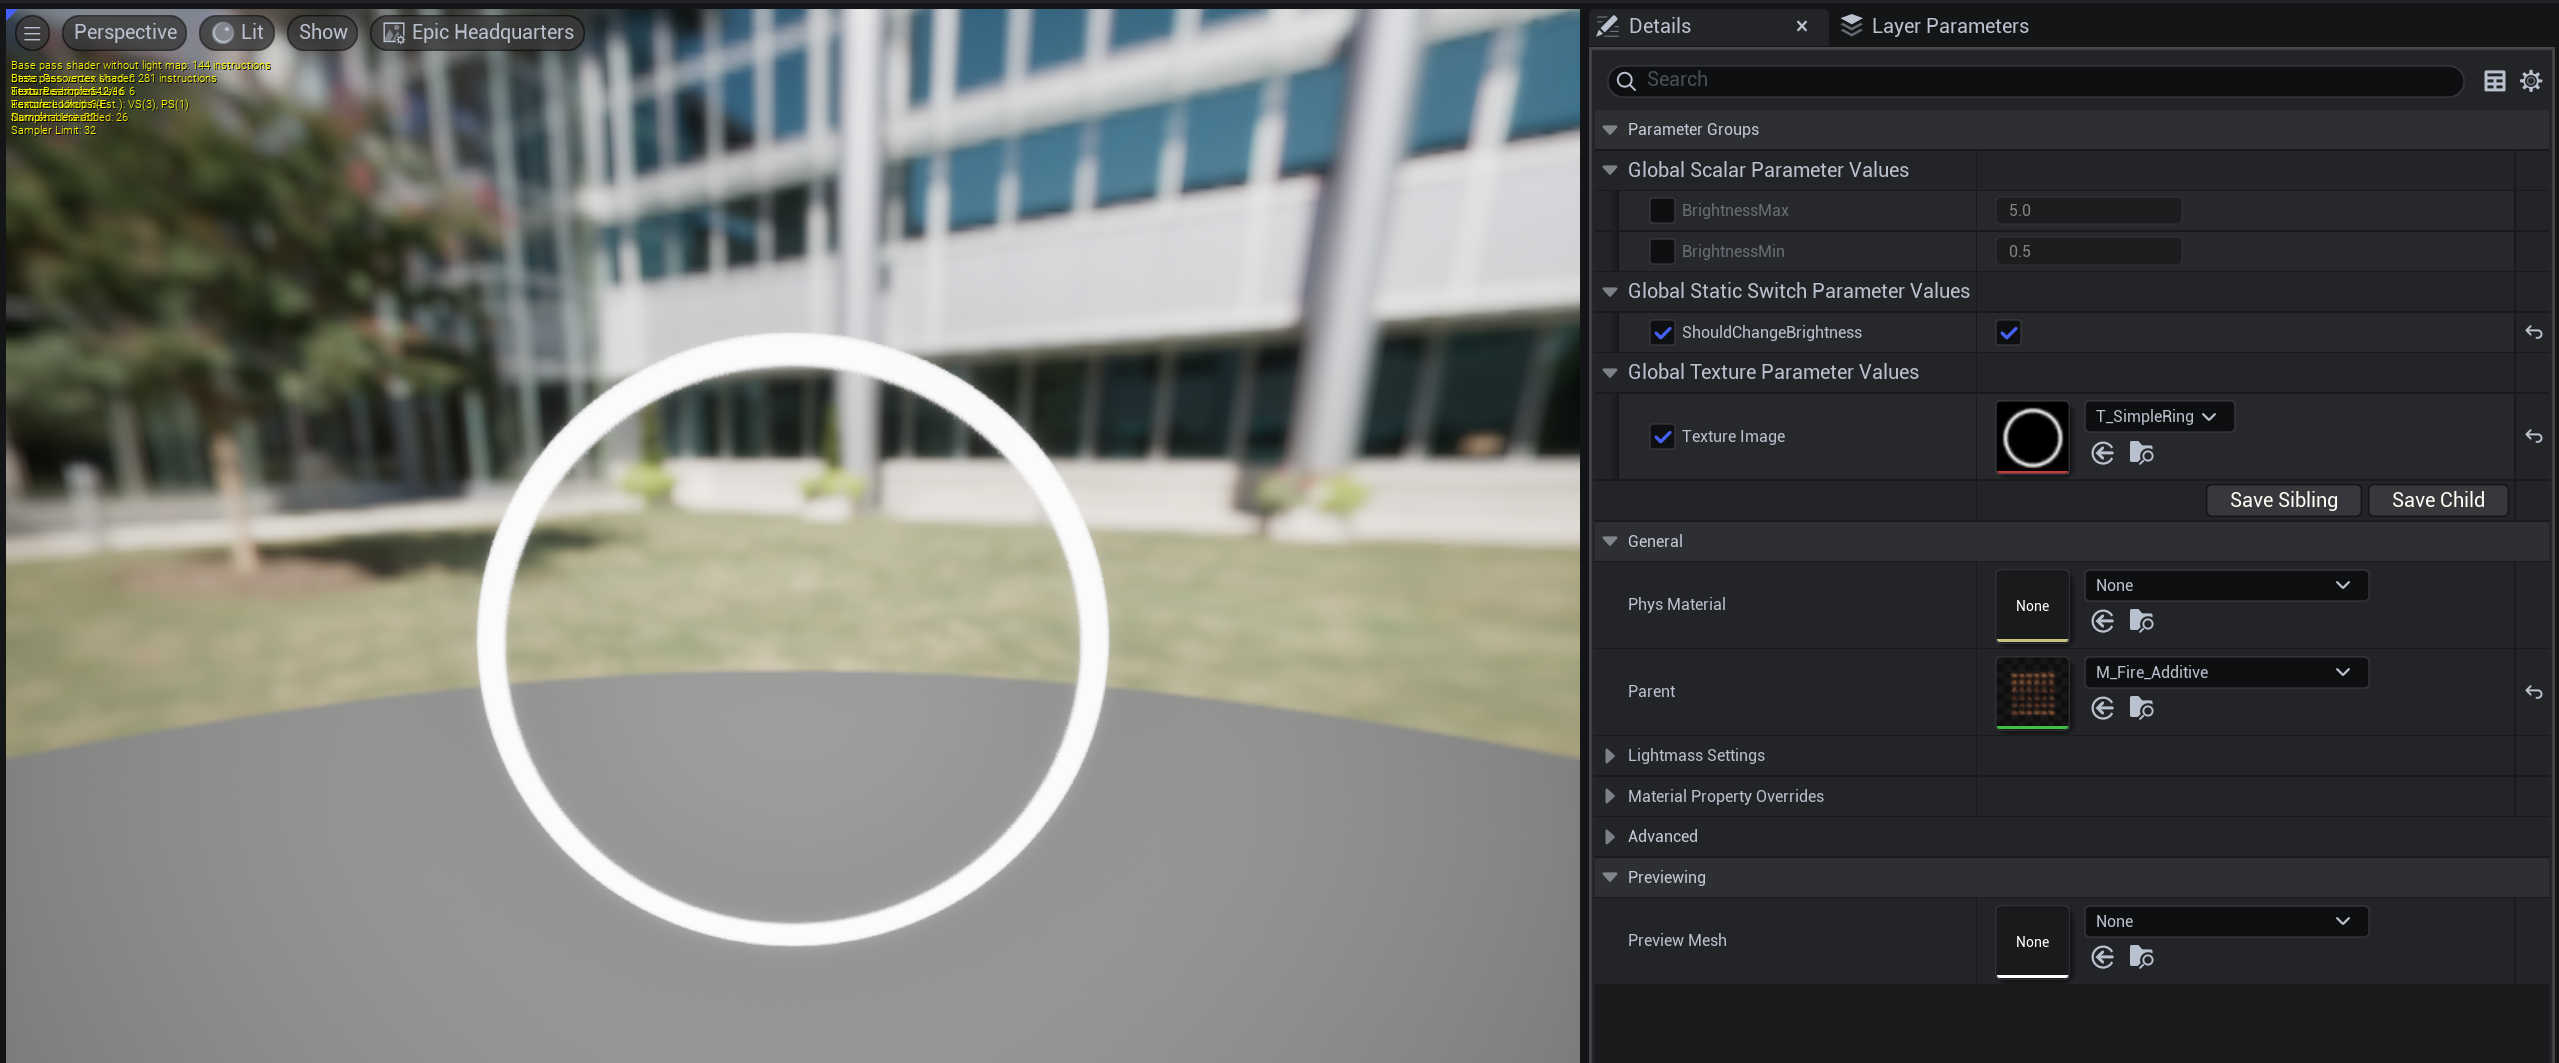2559x1063 pixels.
Task: Disable the Texture Image override checkbox
Action: (x=1662, y=436)
